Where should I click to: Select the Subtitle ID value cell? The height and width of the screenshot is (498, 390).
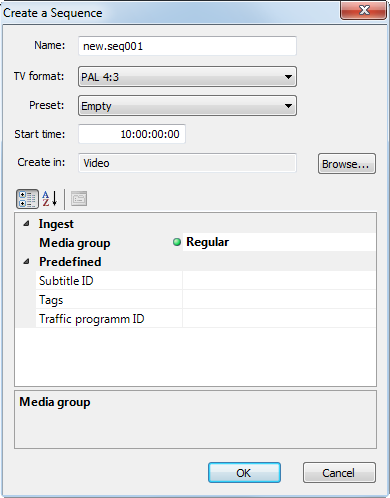279,281
